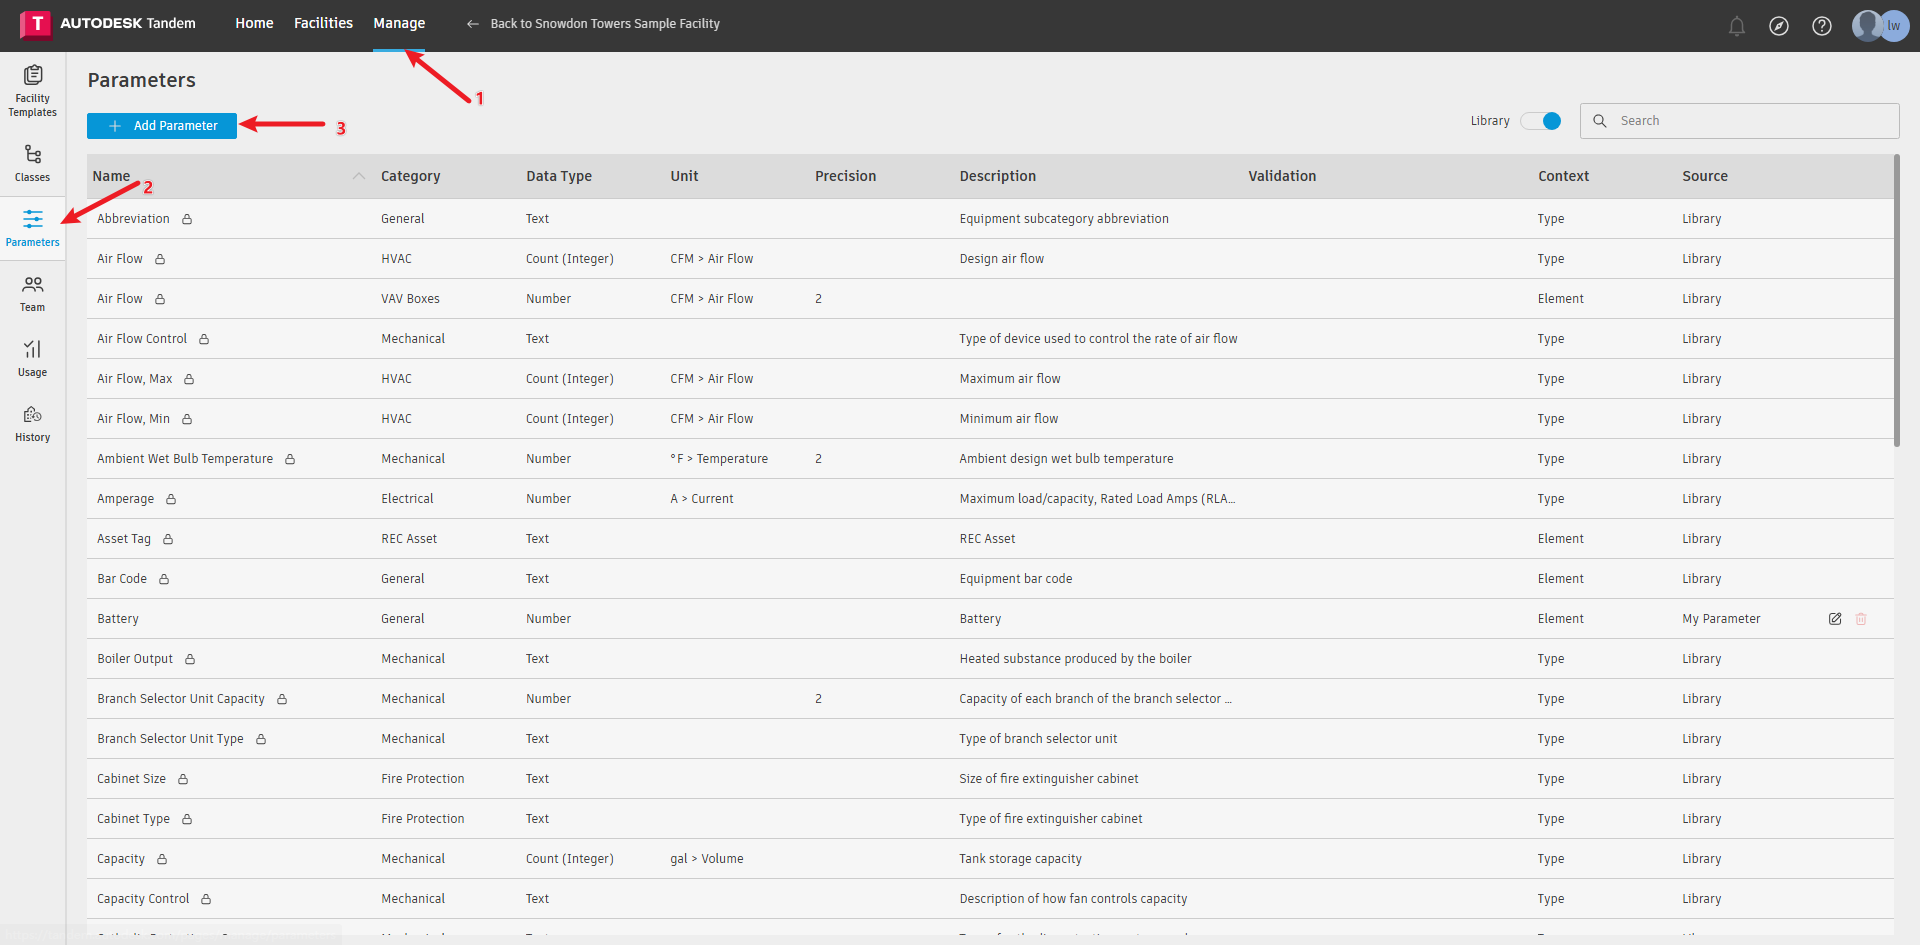Click 'REC Asset' category cell
This screenshot has height=945, width=1920.
pos(409,539)
